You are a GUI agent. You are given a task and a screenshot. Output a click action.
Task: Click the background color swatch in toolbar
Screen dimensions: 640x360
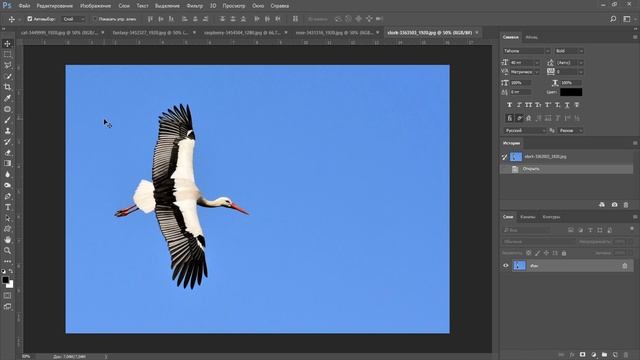(x=10, y=285)
